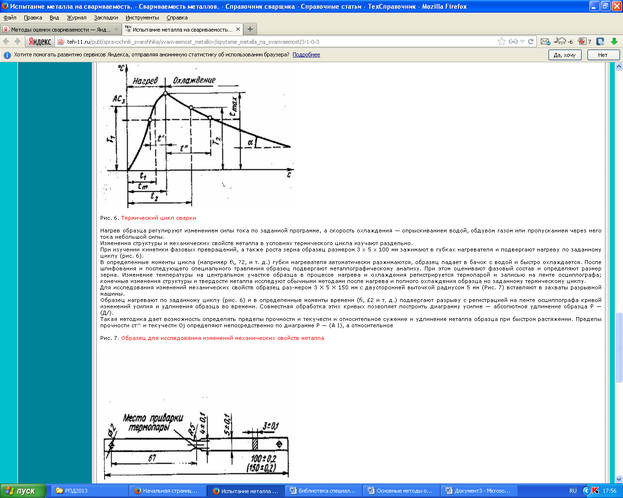Open the Журнал menu

[x=76, y=18]
